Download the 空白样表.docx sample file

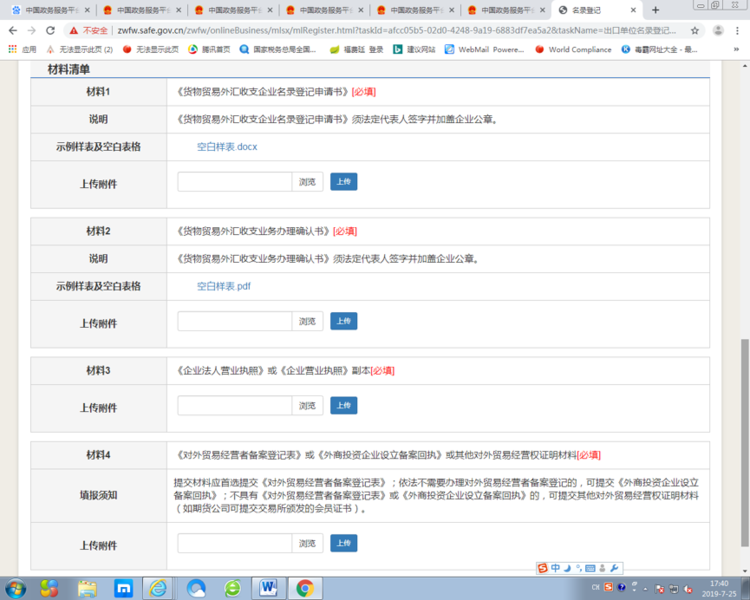pos(227,147)
